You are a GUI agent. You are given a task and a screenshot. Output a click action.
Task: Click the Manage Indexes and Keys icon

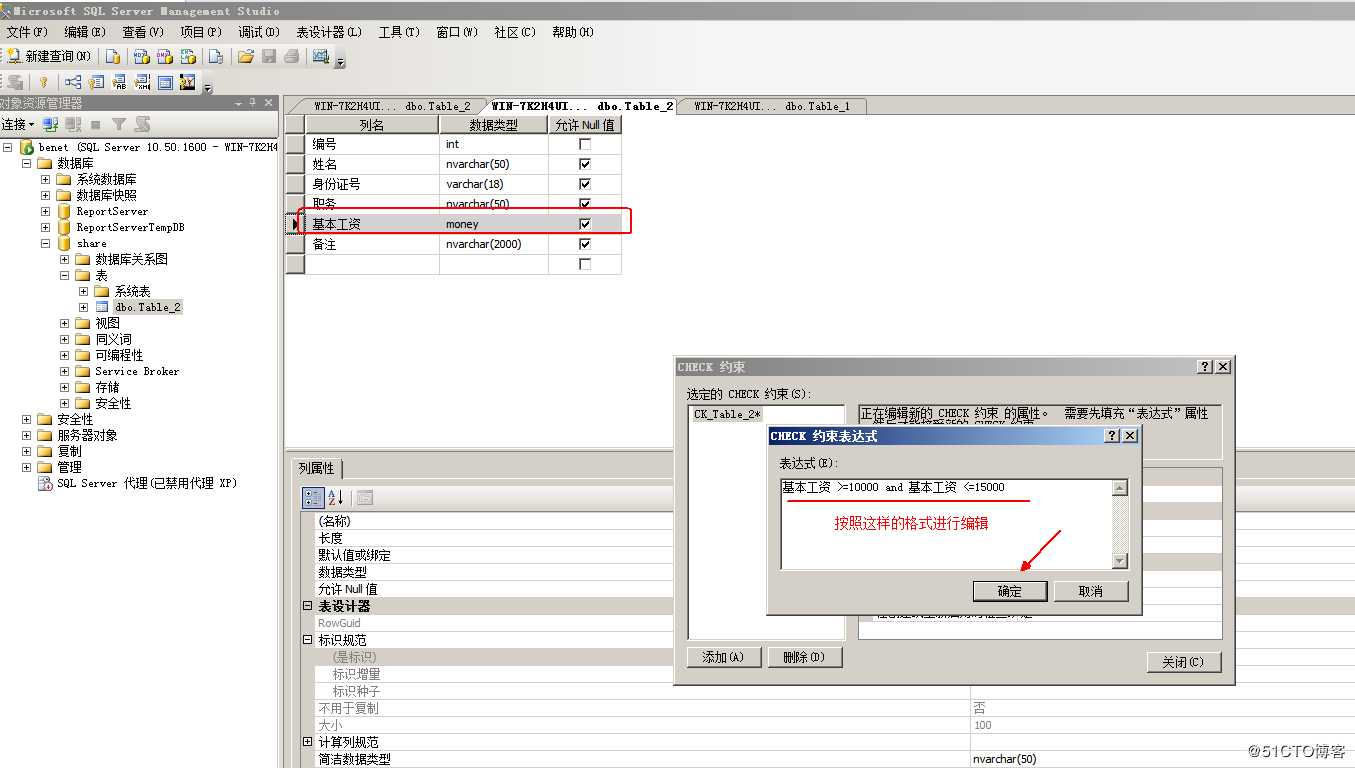tap(96, 83)
